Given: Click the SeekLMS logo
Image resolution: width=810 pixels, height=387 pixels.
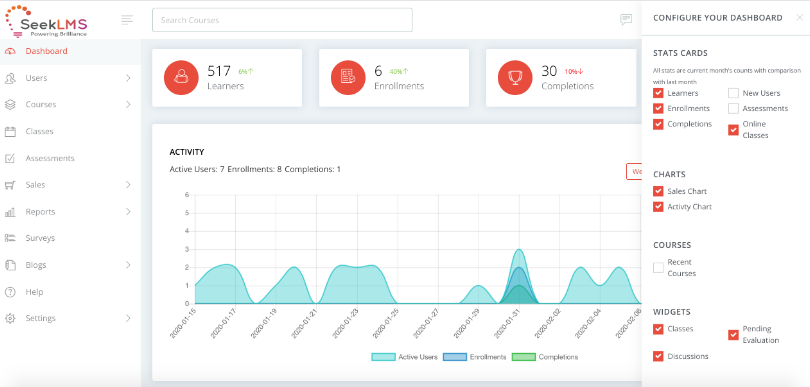Looking at the screenshot, I should click(x=46, y=22).
